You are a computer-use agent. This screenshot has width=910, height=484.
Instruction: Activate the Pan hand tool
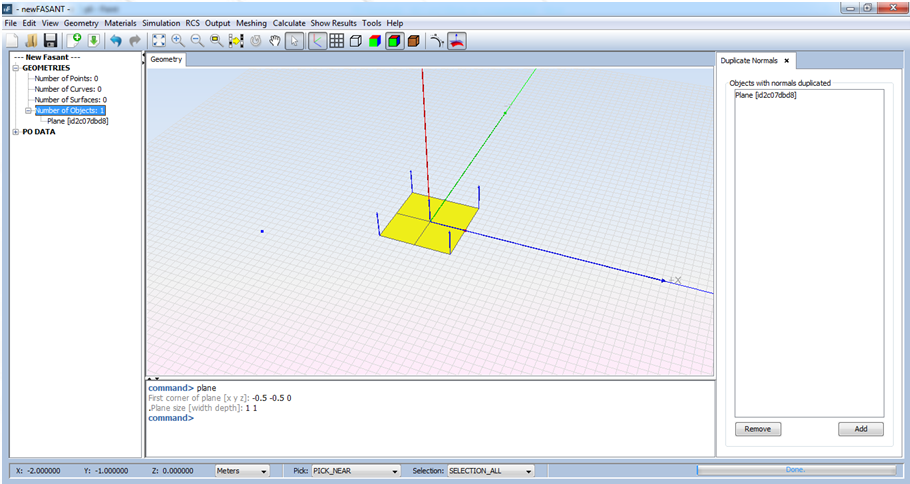274,41
